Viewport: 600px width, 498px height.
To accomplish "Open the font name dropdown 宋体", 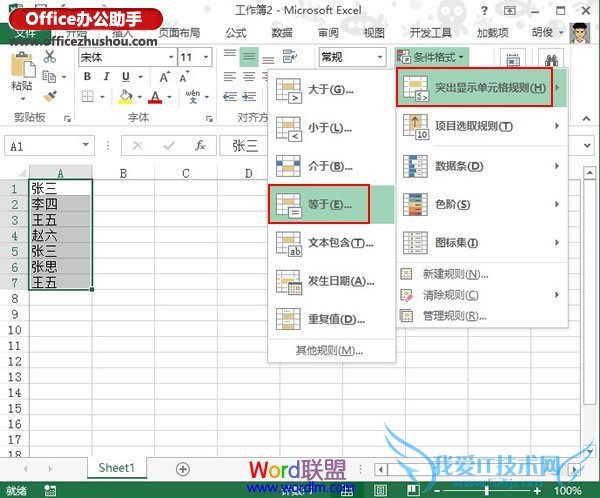I will click(x=171, y=57).
